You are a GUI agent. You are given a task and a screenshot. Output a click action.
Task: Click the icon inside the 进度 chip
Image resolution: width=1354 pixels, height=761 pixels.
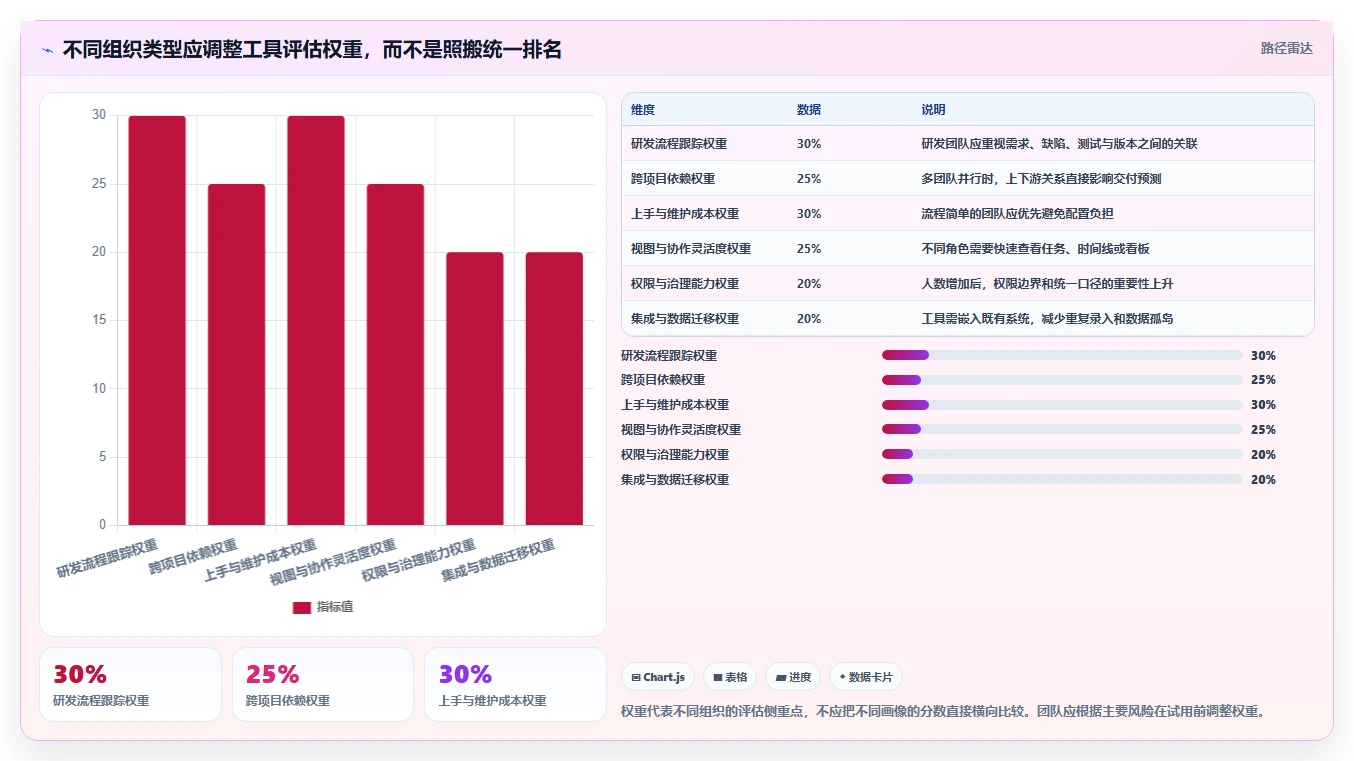[x=781, y=677]
